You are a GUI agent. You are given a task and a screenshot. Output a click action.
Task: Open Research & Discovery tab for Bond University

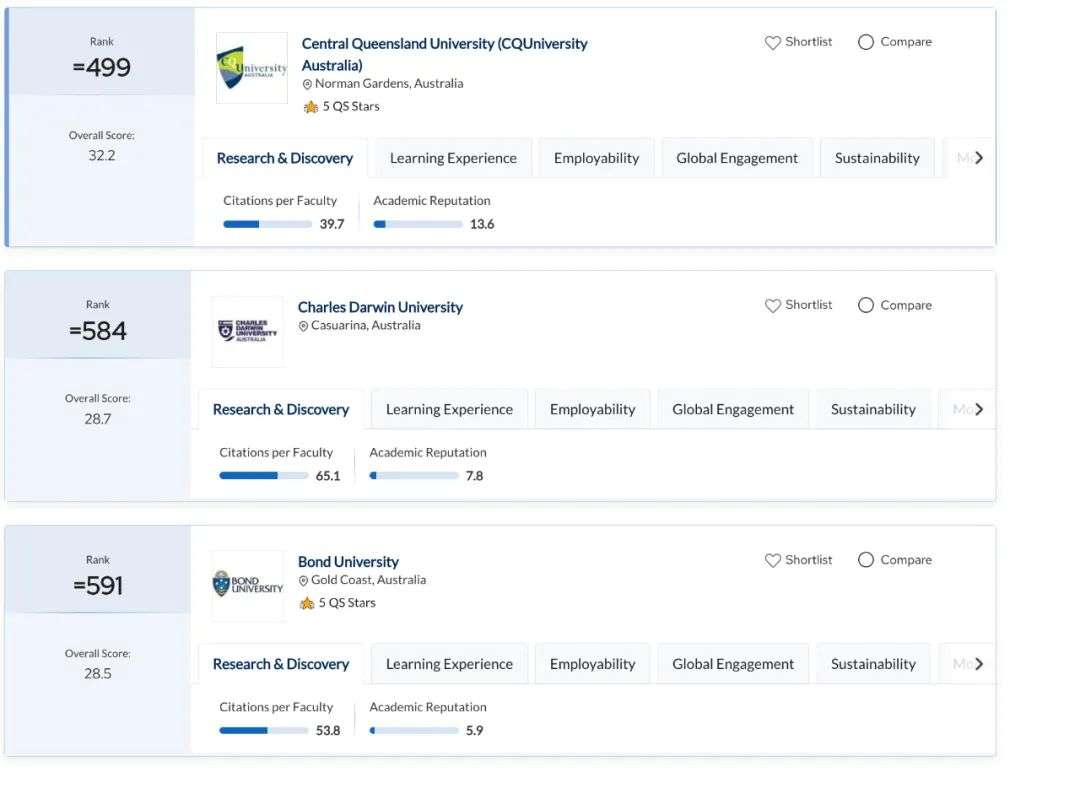click(280, 665)
